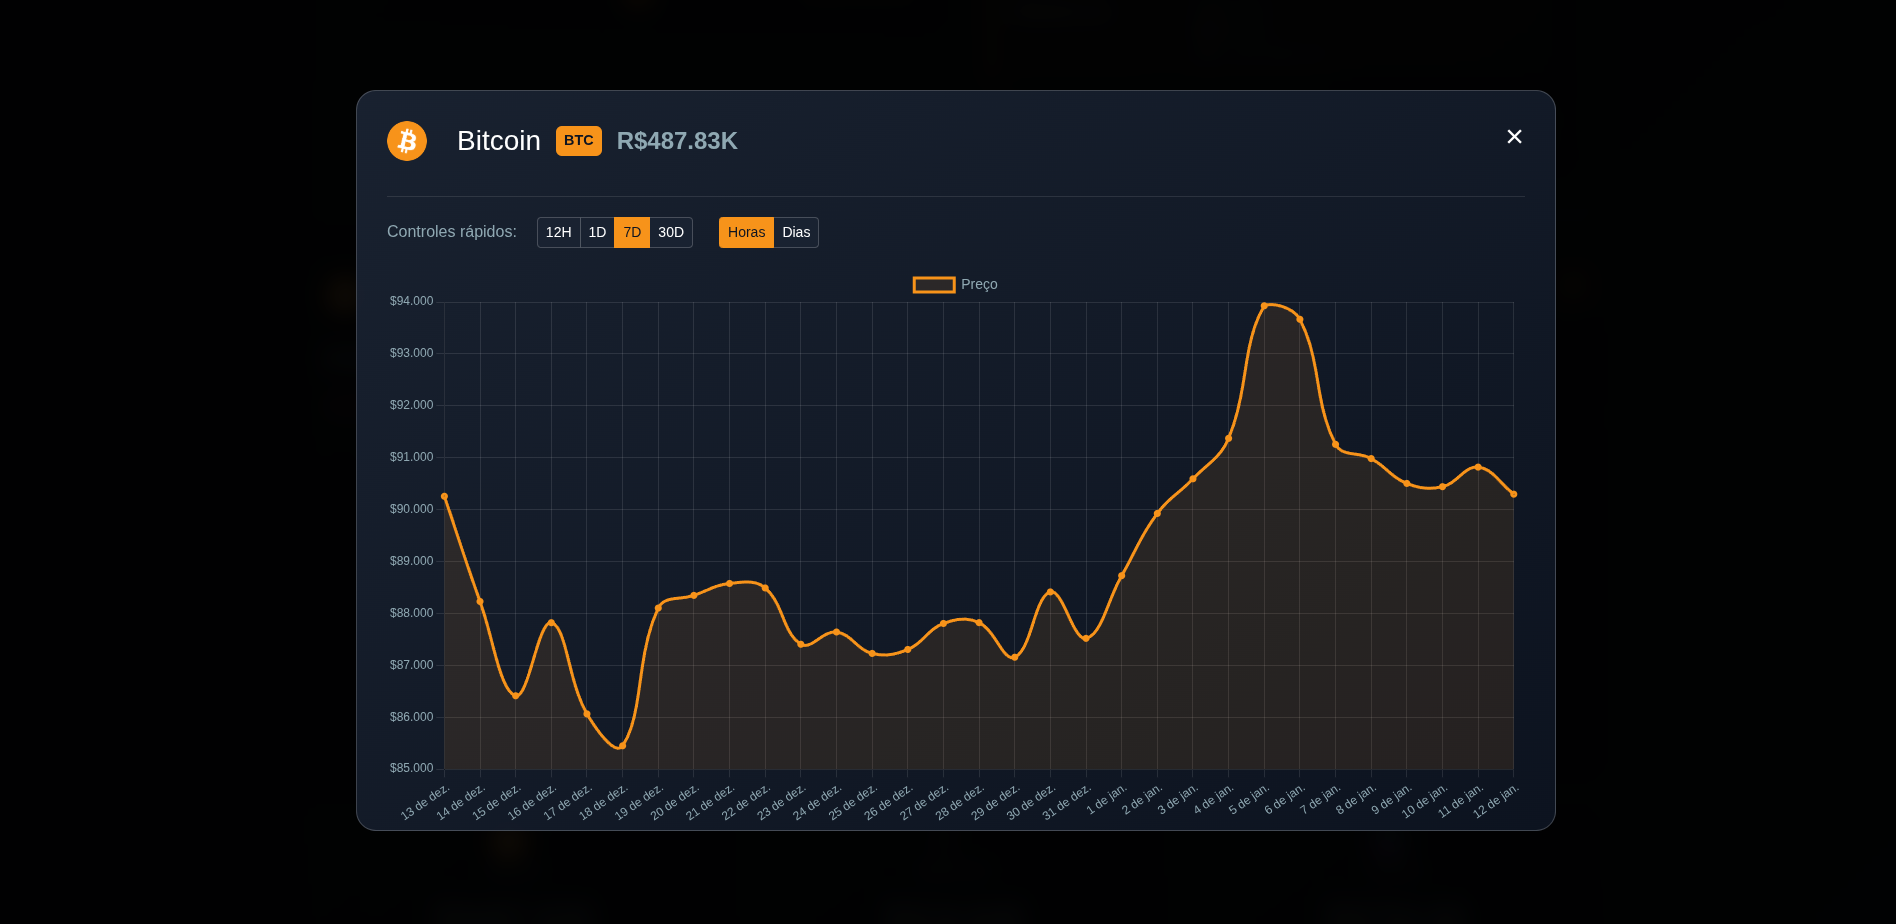The height and width of the screenshot is (924, 1896).
Task: Click the lowest data point on 18 de dez.
Action: tap(622, 746)
